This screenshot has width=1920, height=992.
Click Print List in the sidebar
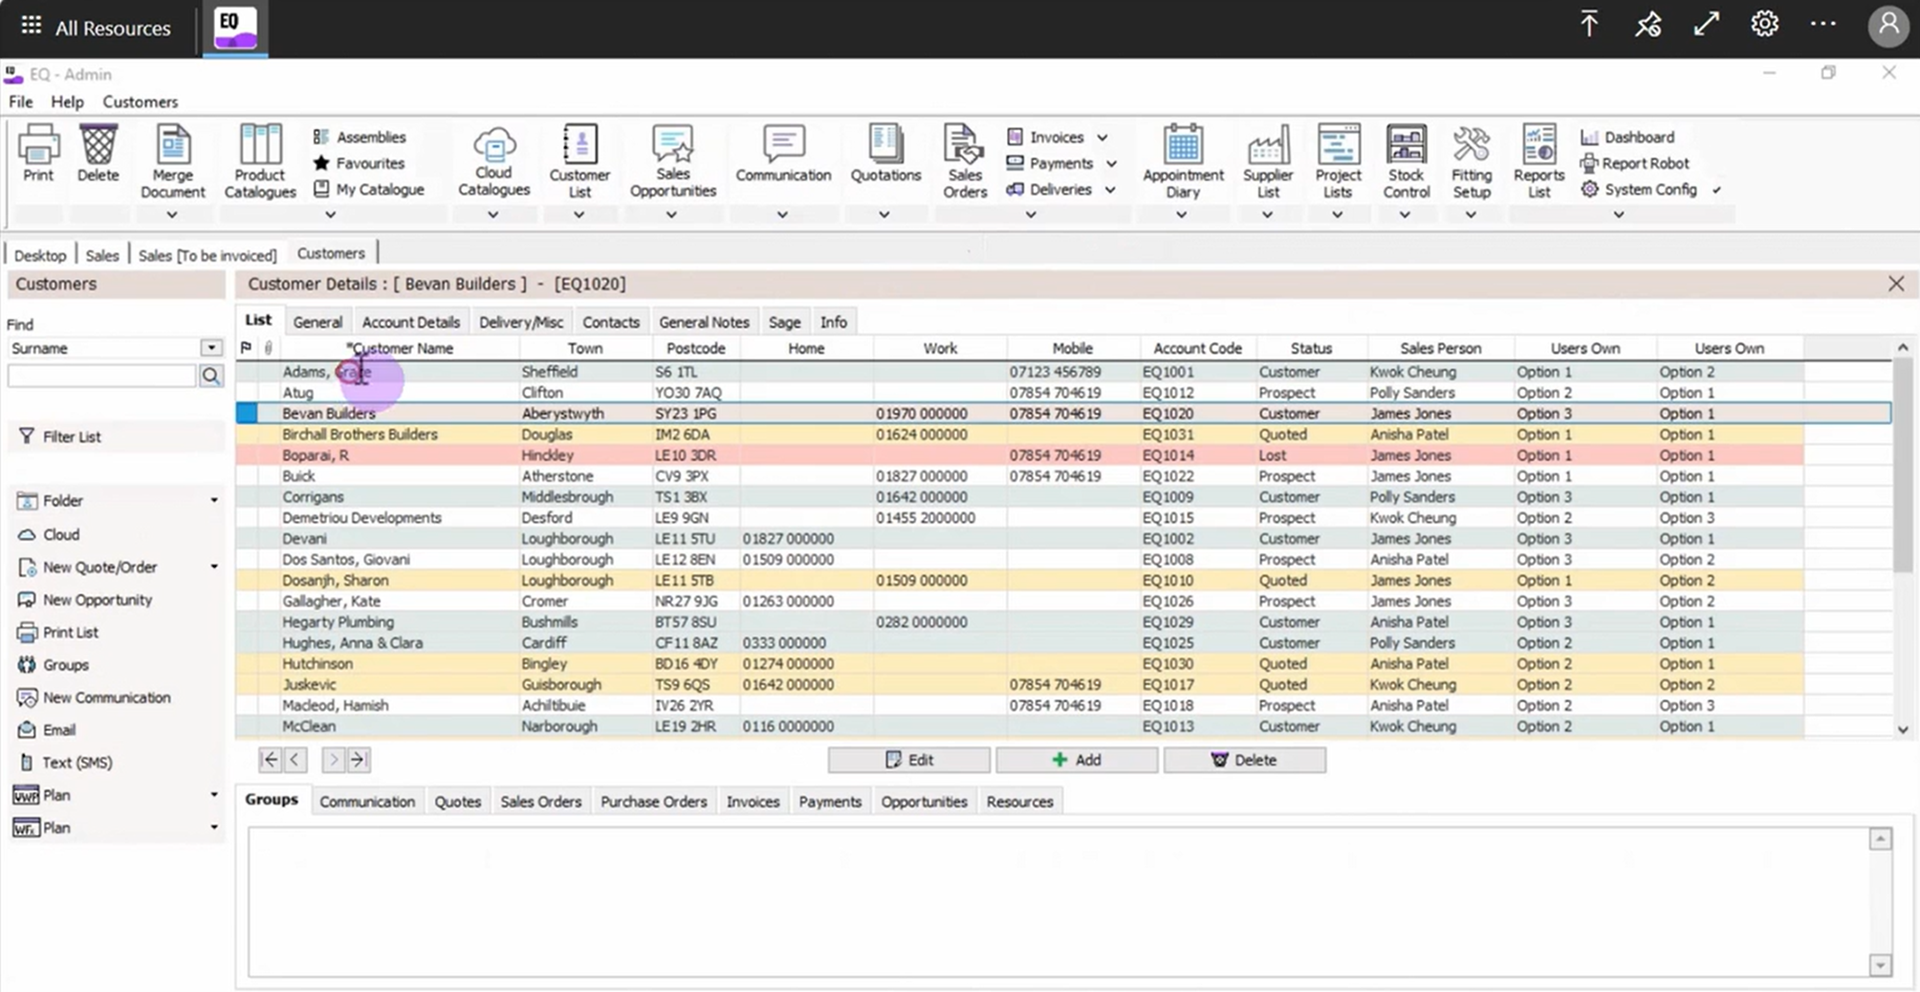[x=58, y=632]
